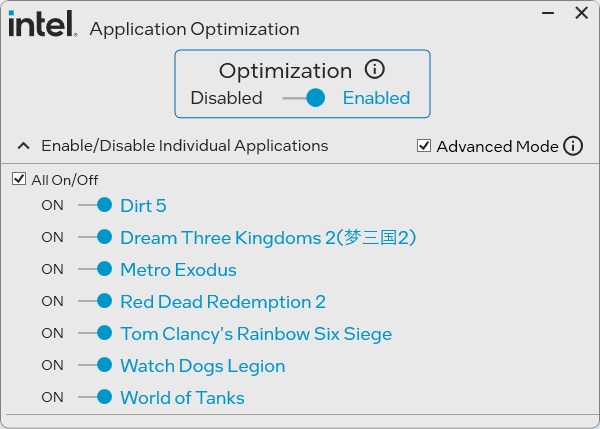The width and height of the screenshot is (600, 429).
Task: Click the Enabled label
Action: [376, 98]
